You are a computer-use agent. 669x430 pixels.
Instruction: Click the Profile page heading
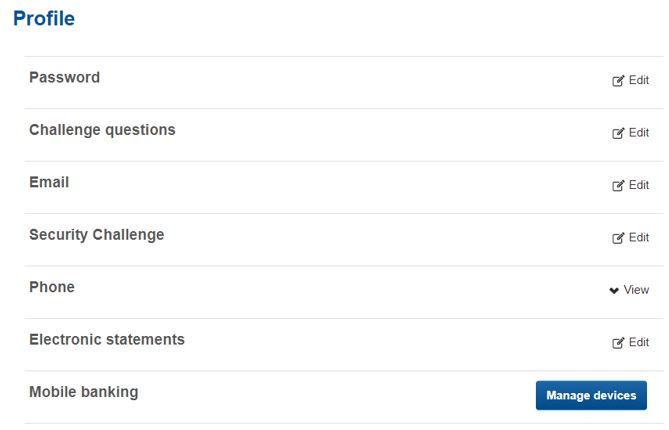pyautogui.click(x=44, y=18)
